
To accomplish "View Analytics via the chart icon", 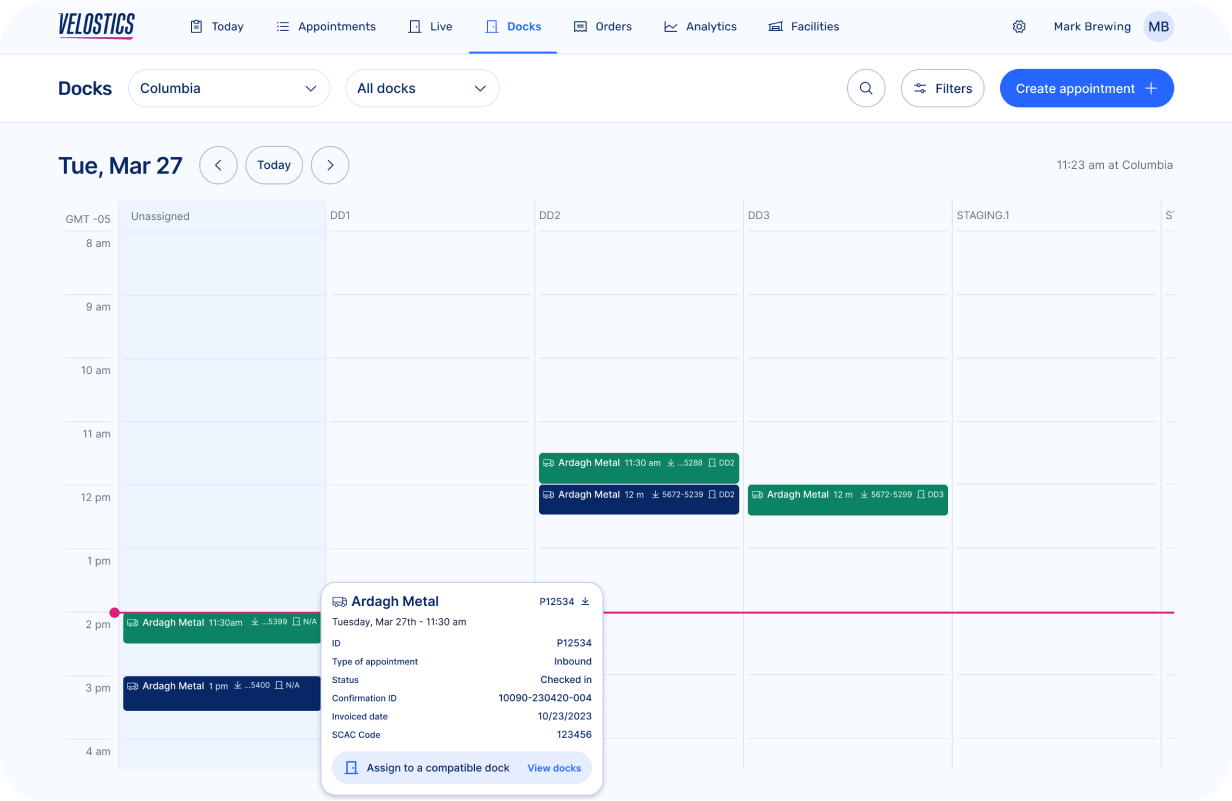I will click(670, 26).
